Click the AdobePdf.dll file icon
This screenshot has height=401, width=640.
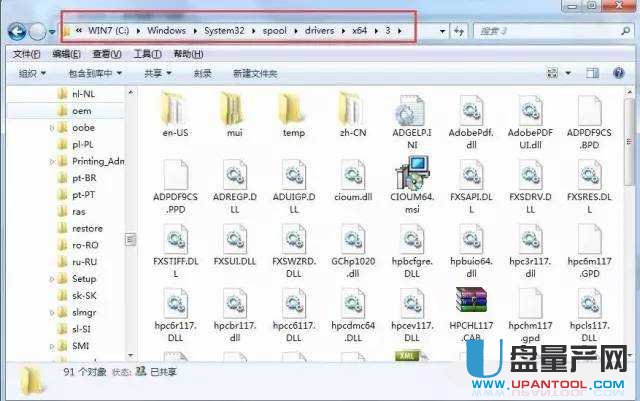coord(470,113)
